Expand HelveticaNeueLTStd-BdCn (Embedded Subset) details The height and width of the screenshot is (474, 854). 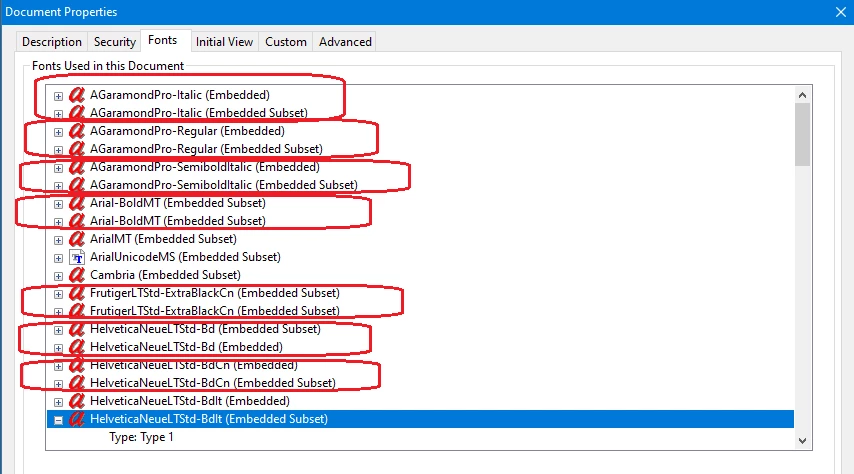[58, 384]
